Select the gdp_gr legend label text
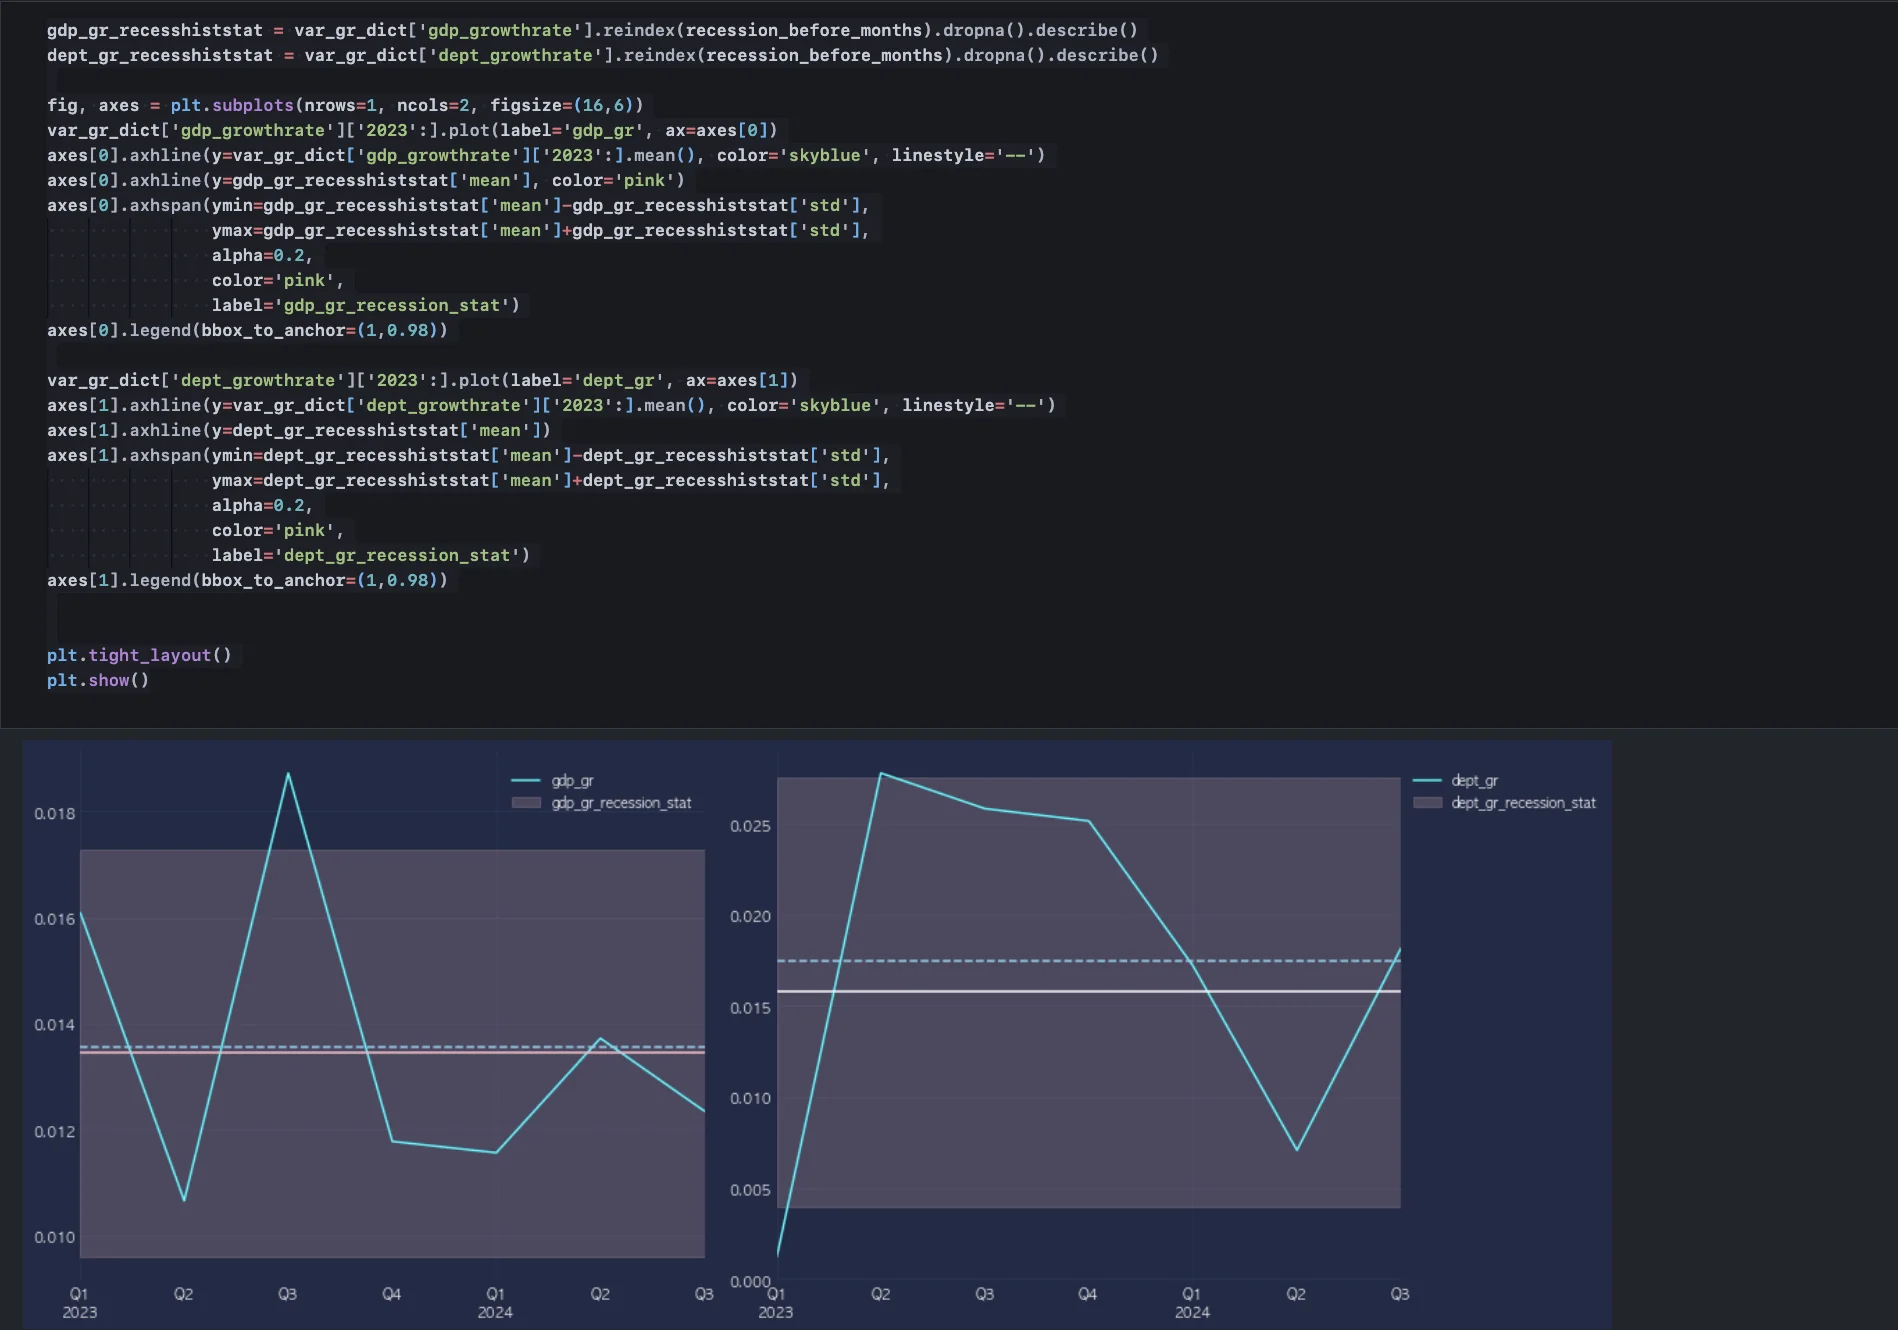The height and width of the screenshot is (1330, 1898). tap(572, 780)
